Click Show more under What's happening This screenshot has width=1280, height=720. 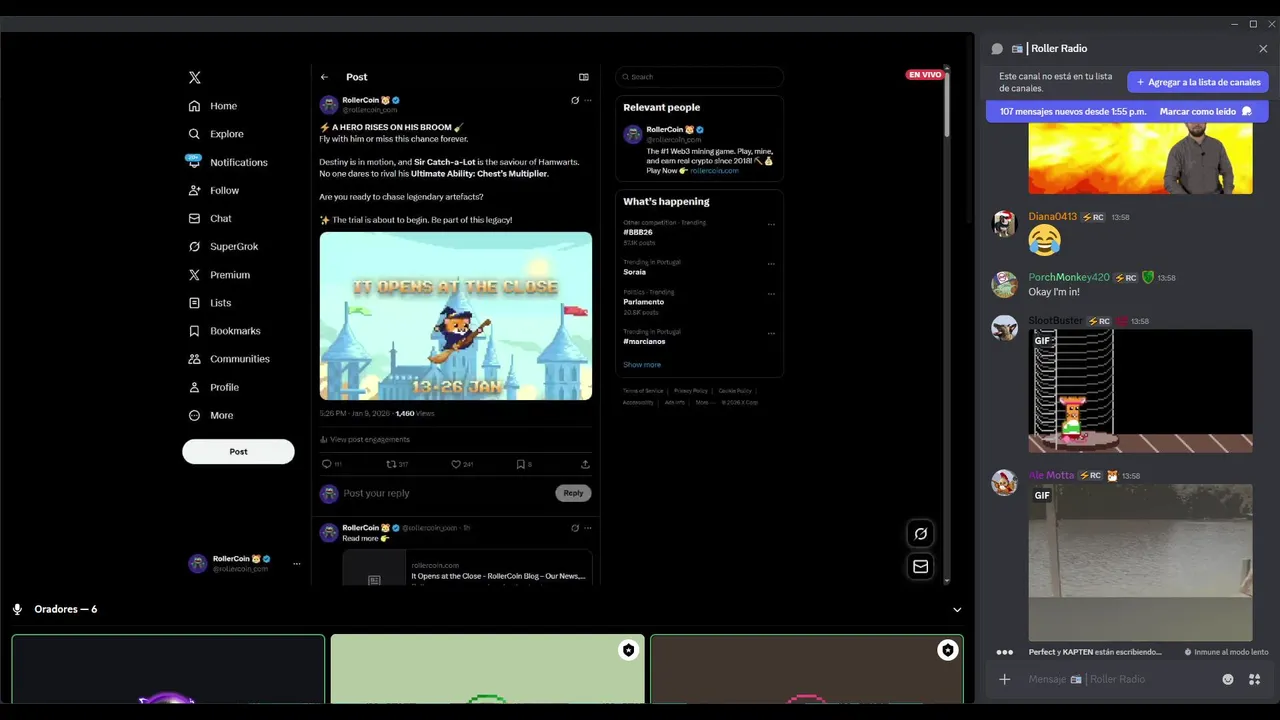pyautogui.click(x=642, y=365)
